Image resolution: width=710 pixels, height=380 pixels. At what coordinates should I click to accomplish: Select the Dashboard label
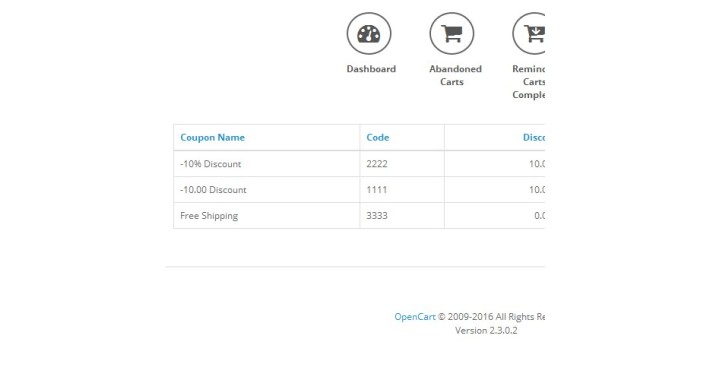coord(371,69)
